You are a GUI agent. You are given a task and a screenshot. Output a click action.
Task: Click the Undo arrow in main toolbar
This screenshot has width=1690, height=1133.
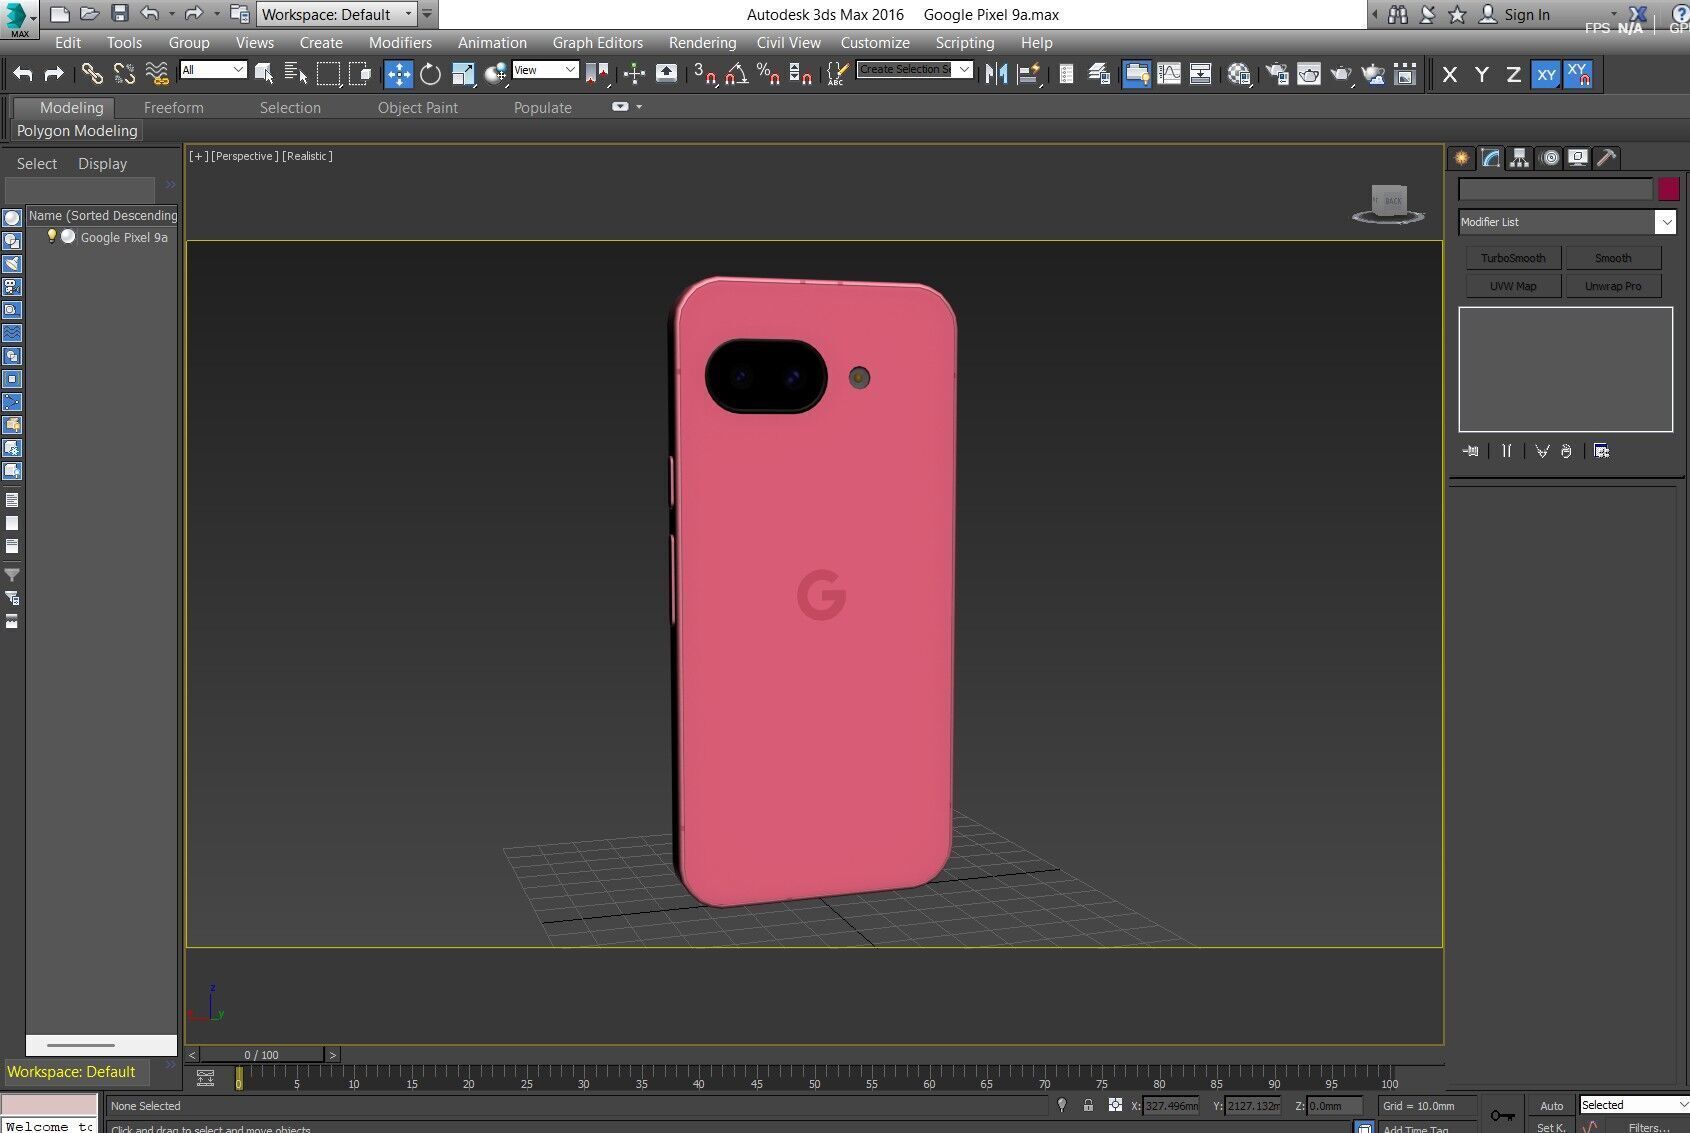(x=23, y=73)
